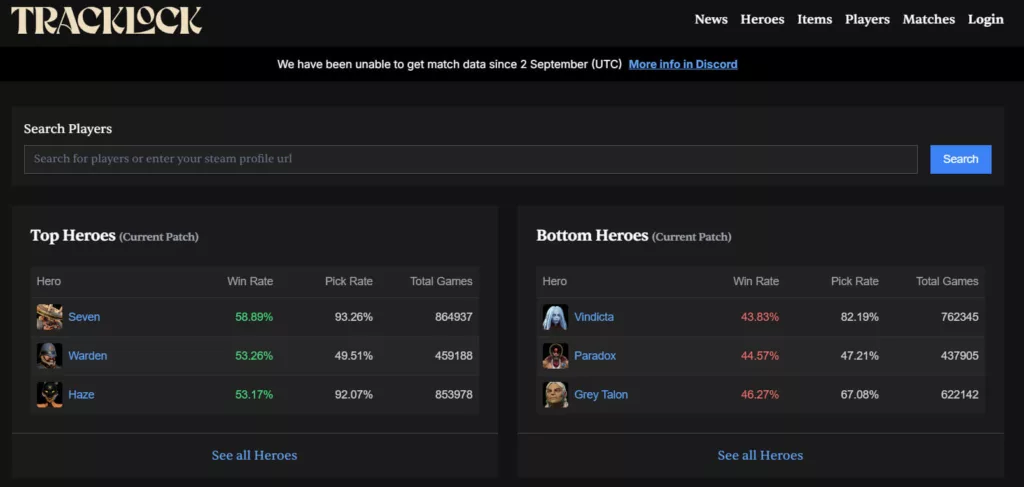Click the Win Rate header in Top Heroes

[250, 281]
